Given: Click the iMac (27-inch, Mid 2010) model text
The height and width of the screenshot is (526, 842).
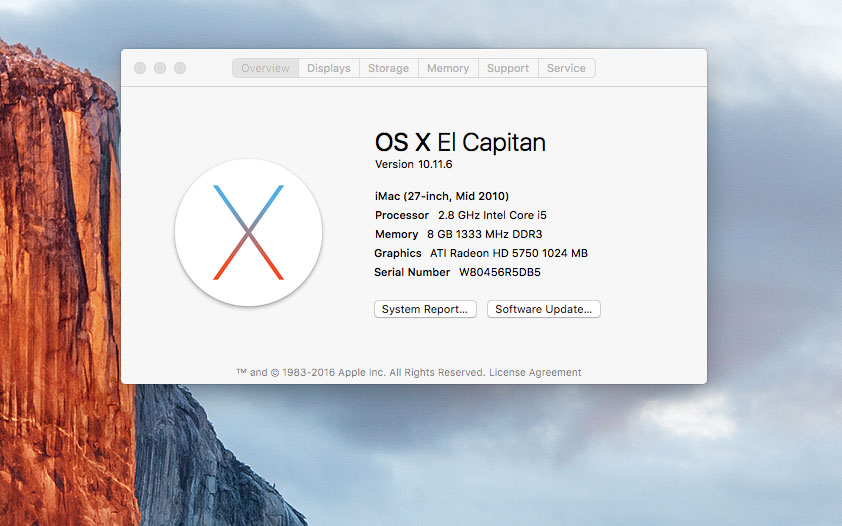Looking at the screenshot, I should click(441, 196).
